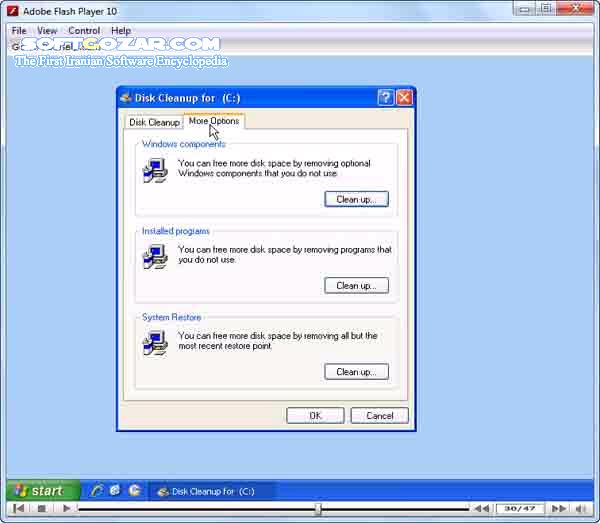Click the Disk Cleanup title bar icon
The width and height of the screenshot is (600, 523).
click(126, 98)
